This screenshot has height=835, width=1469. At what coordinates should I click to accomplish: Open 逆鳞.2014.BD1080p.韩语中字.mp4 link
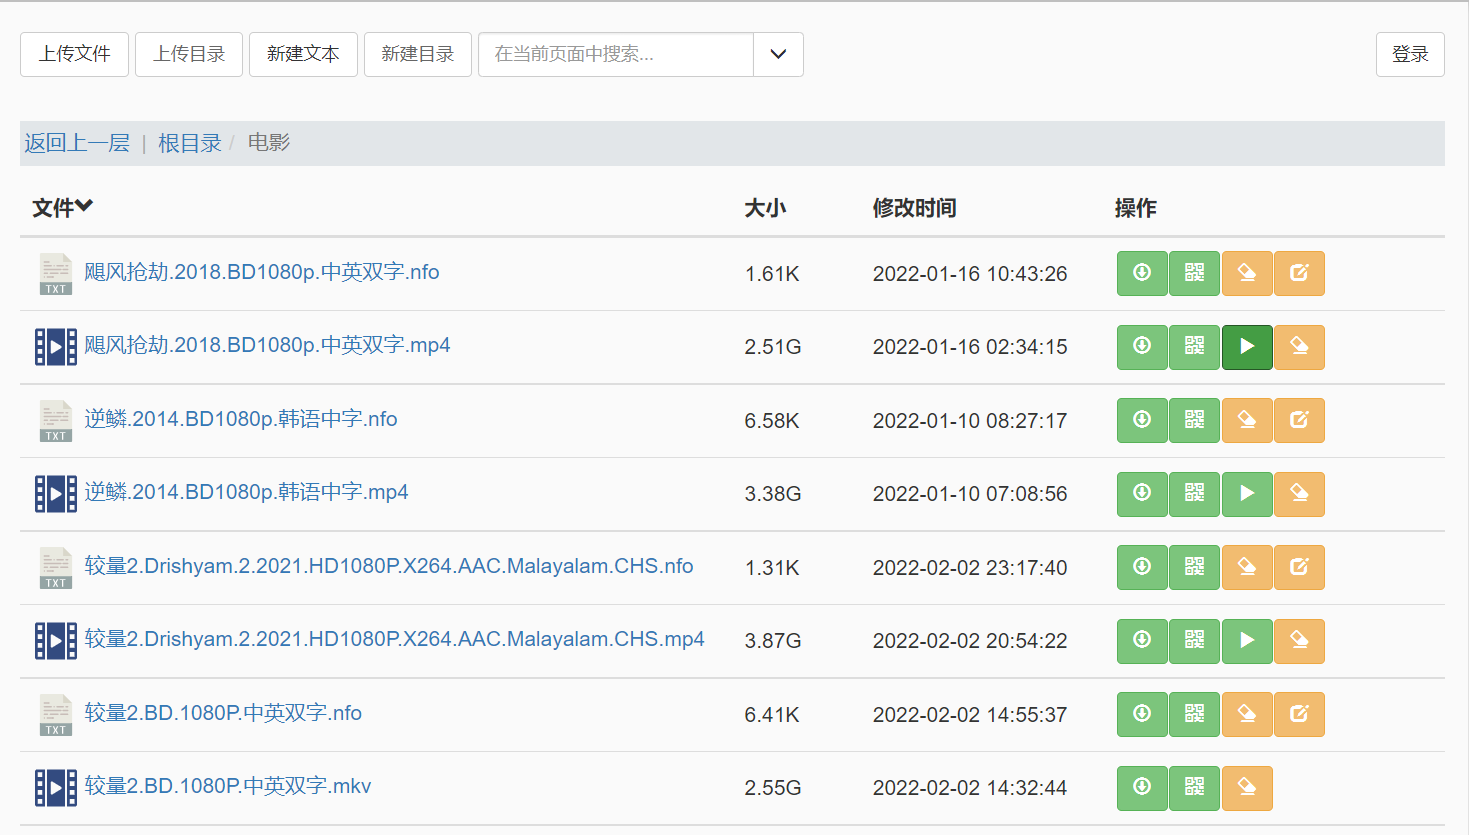point(246,492)
